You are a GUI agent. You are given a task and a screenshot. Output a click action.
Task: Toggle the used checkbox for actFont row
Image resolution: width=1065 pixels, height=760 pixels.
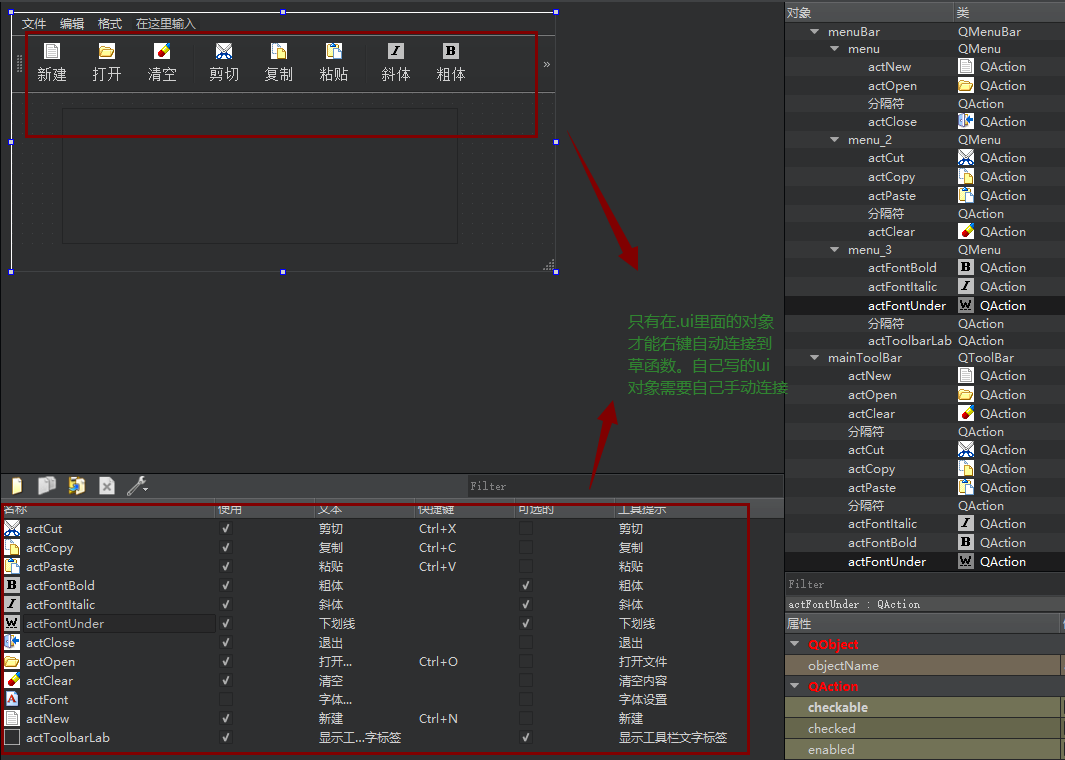coord(226,700)
